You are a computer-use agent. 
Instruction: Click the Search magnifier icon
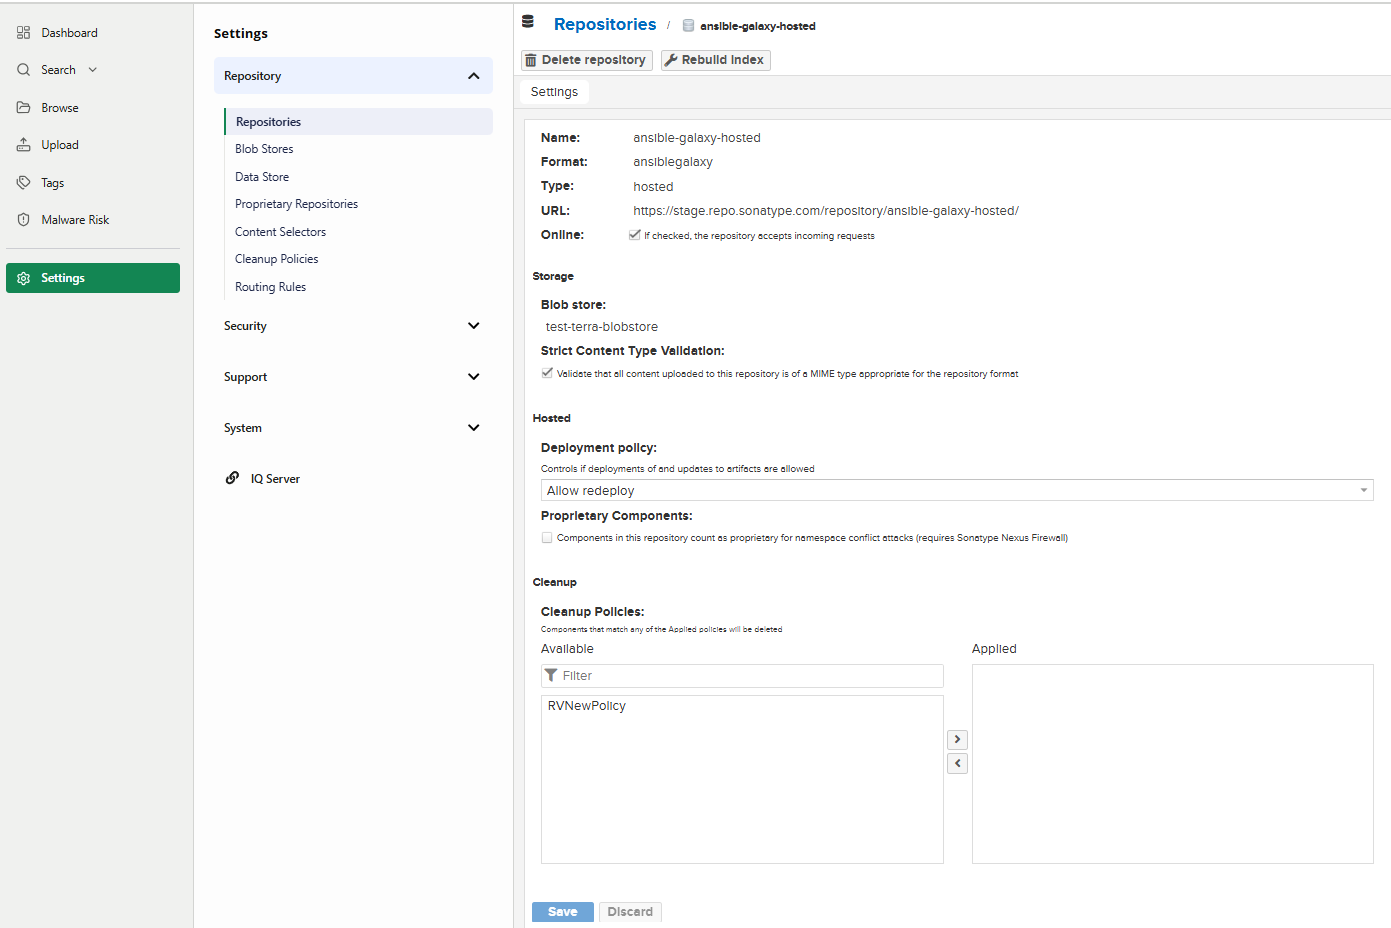[23, 70]
